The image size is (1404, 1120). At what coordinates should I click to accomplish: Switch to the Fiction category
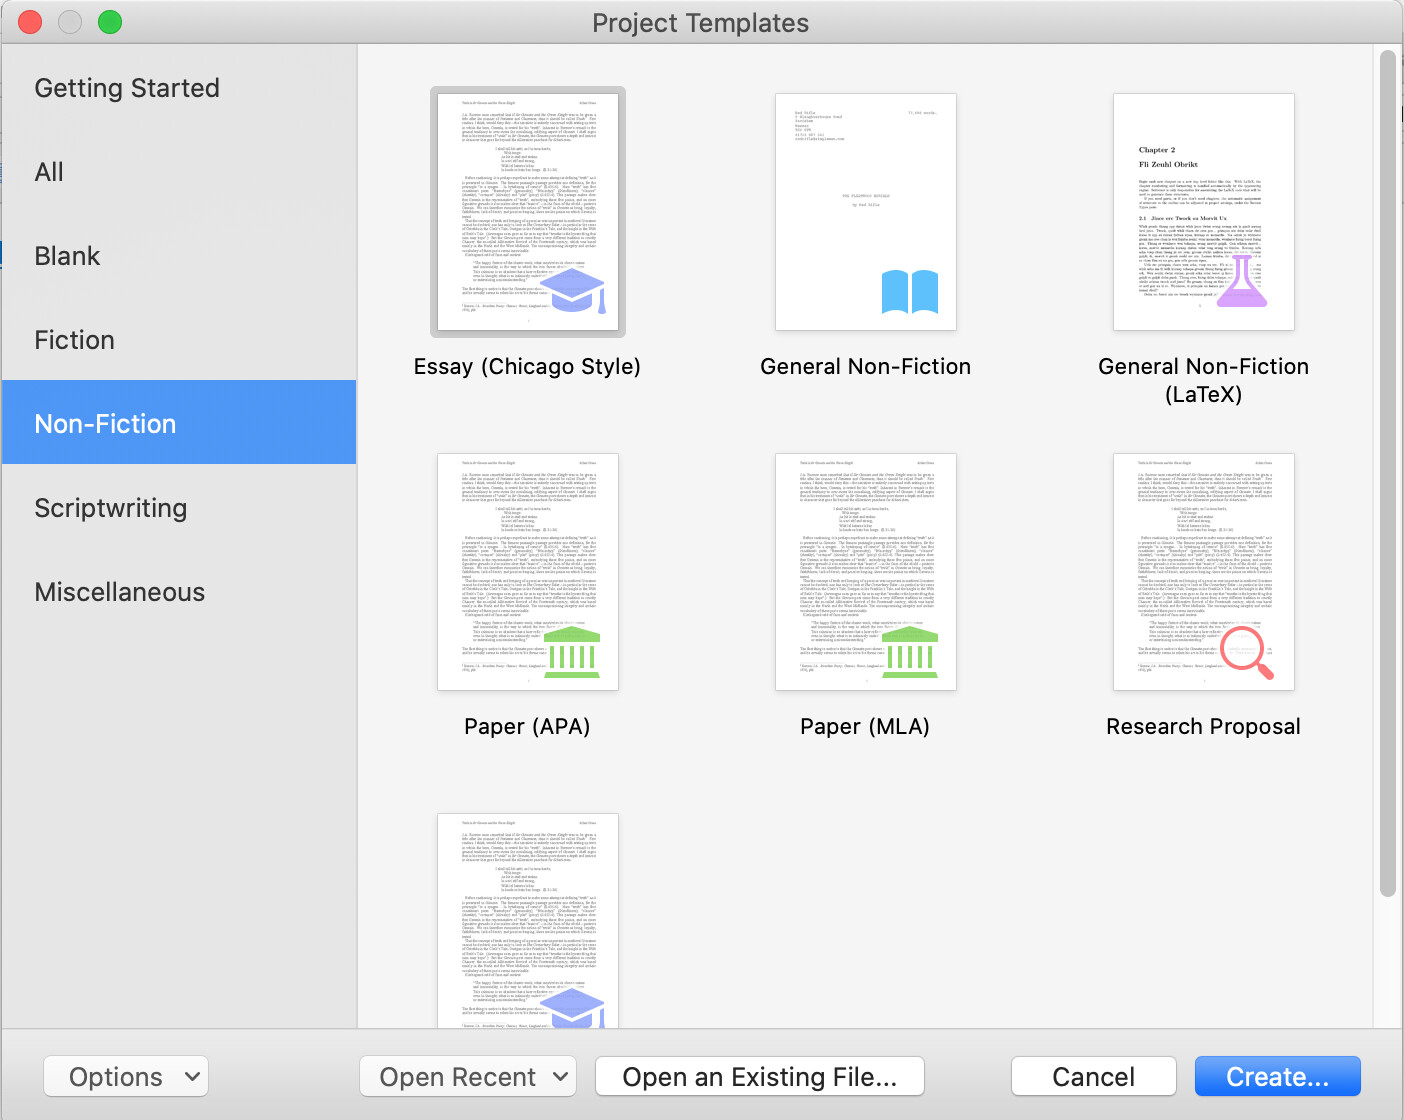point(75,340)
